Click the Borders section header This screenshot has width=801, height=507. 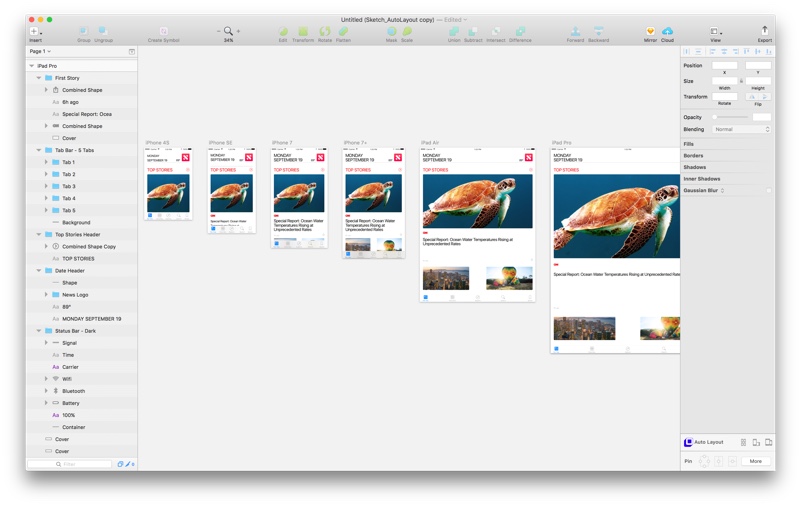(693, 156)
